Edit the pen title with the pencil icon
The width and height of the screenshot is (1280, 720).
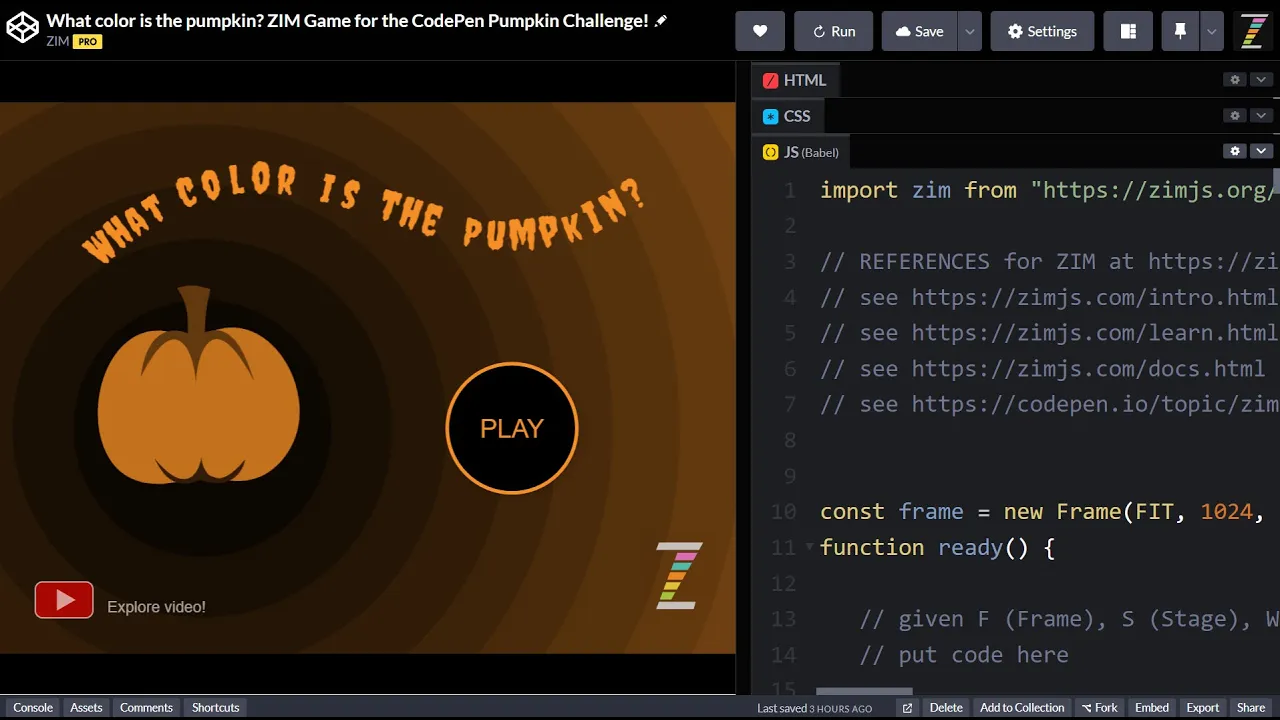pos(661,21)
